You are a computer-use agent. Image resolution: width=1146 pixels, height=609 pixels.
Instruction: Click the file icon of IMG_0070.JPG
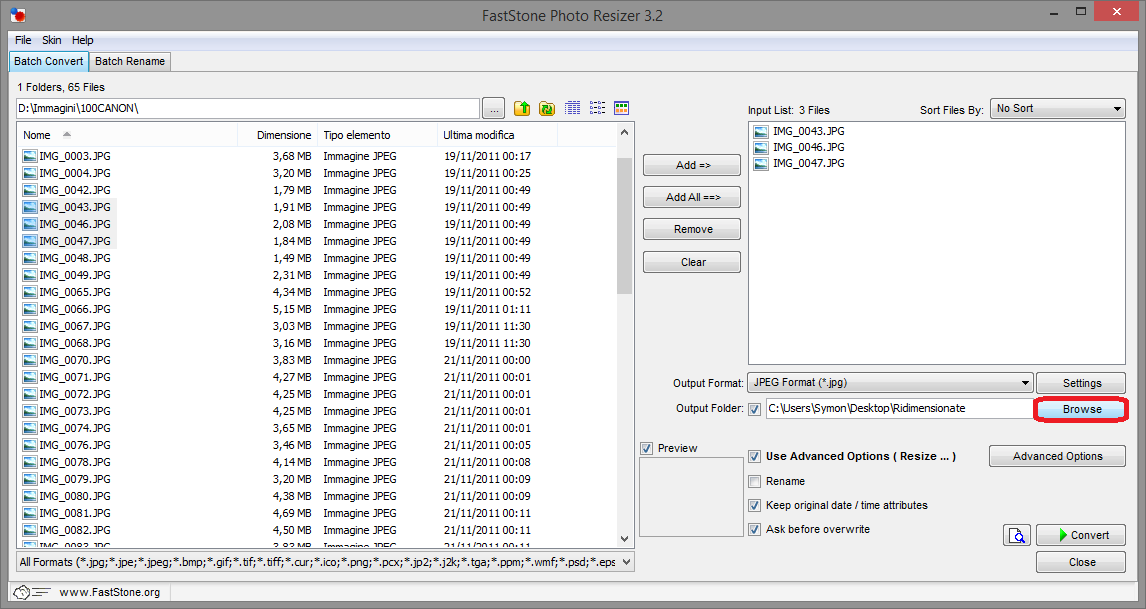(30, 360)
